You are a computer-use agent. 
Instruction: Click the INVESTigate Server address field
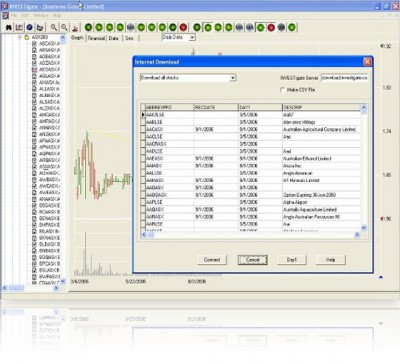point(345,78)
